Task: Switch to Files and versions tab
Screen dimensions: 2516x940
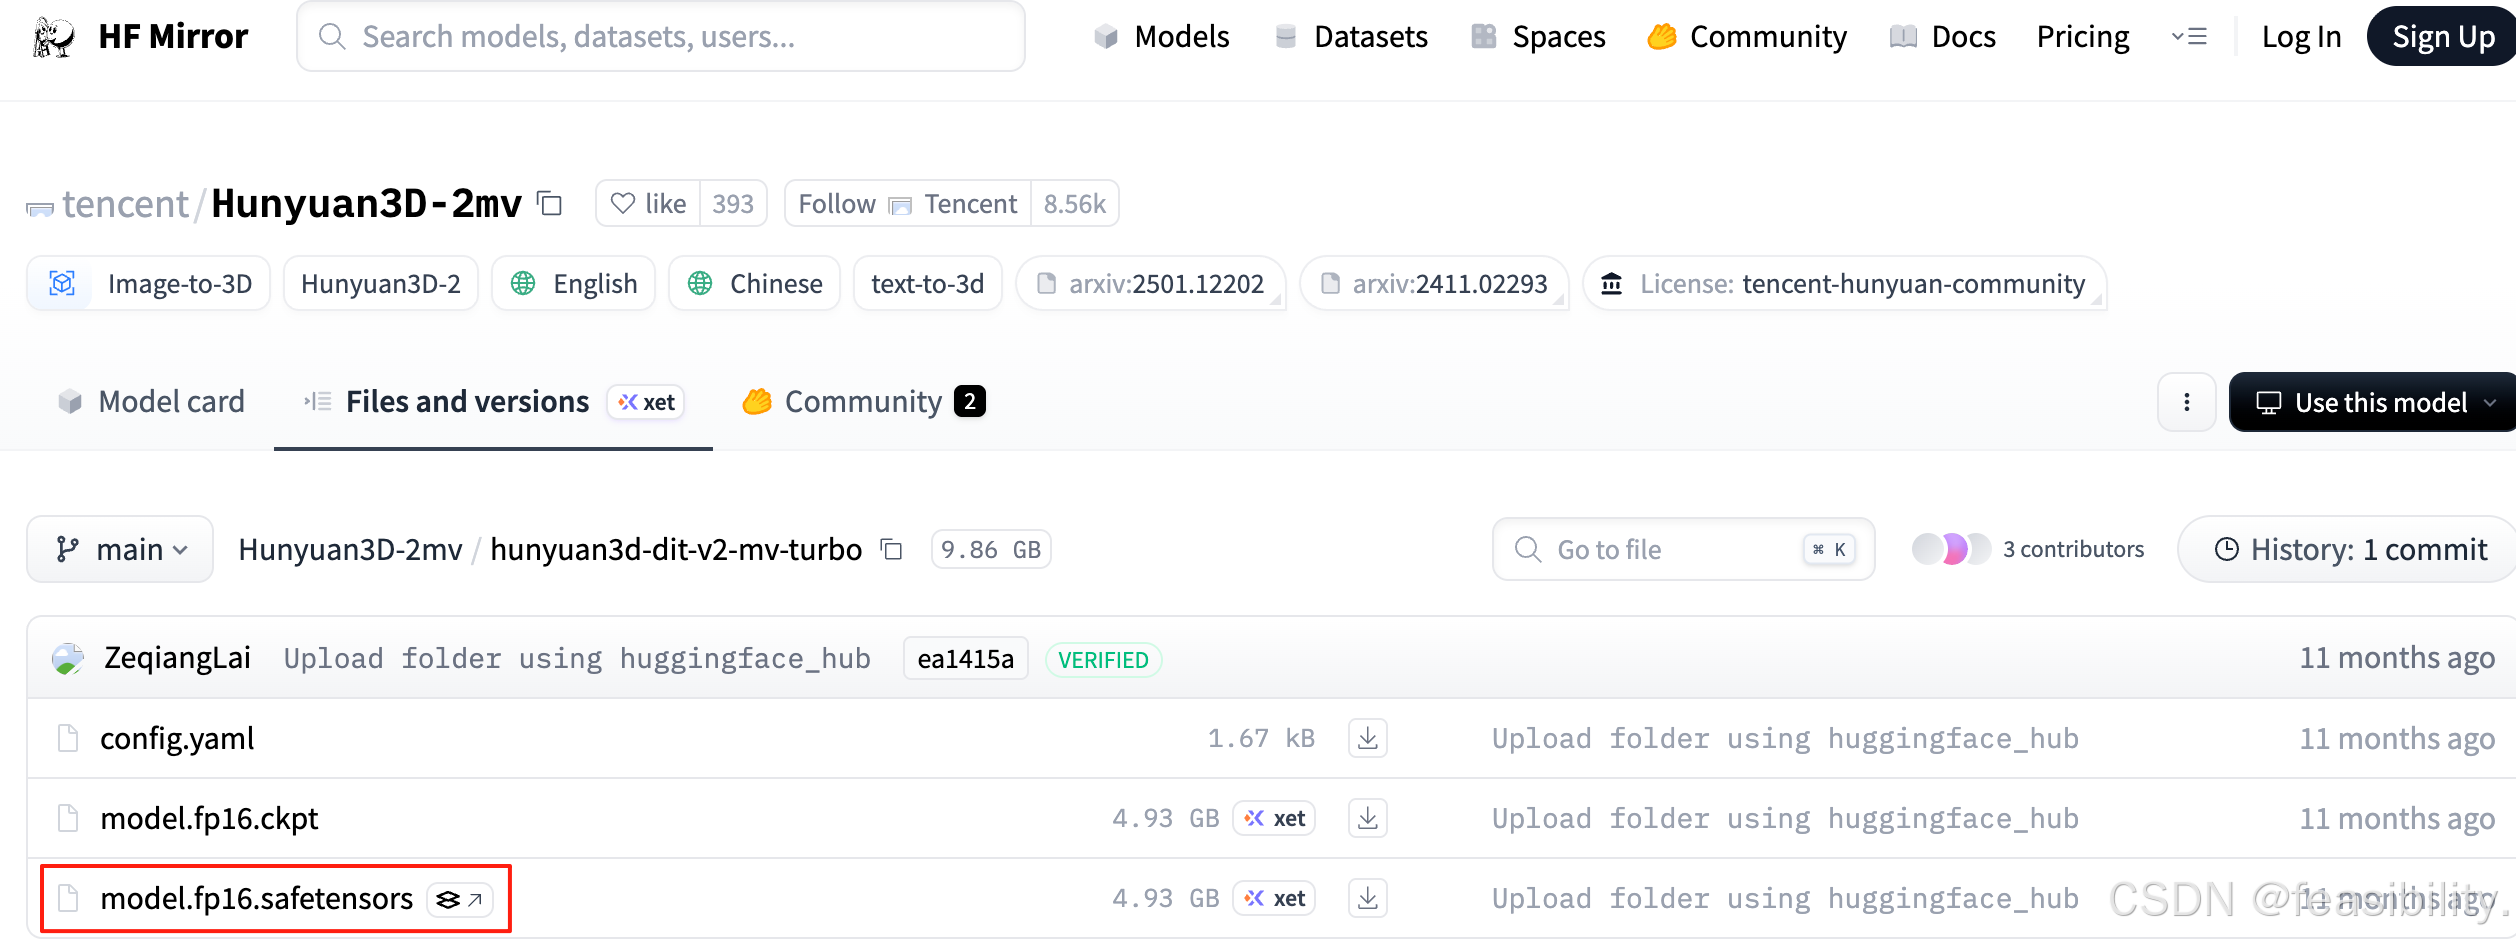Action: (493, 402)
